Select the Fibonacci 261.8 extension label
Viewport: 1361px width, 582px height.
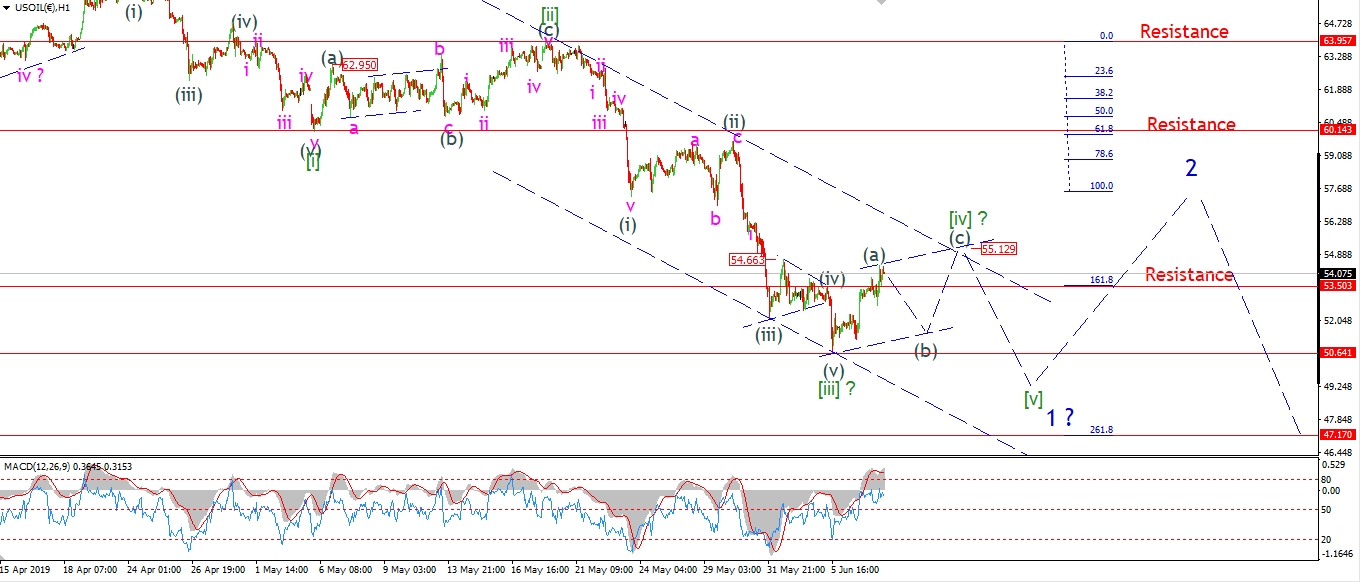[1101, 429]
